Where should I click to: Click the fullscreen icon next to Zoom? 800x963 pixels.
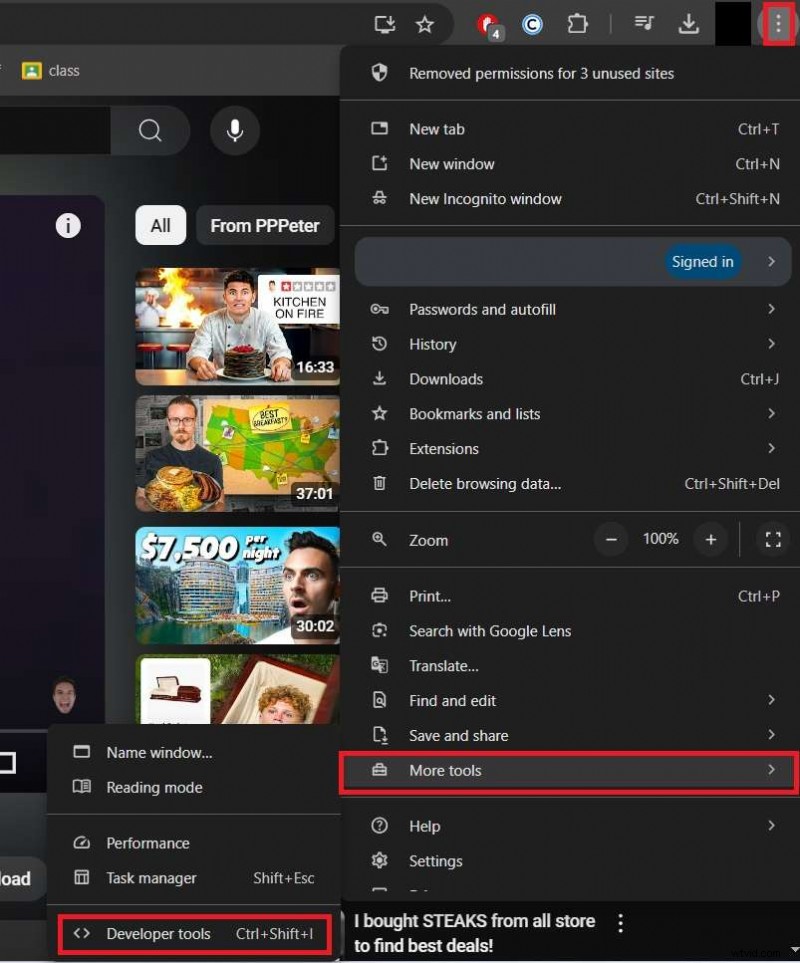point(772,539)
